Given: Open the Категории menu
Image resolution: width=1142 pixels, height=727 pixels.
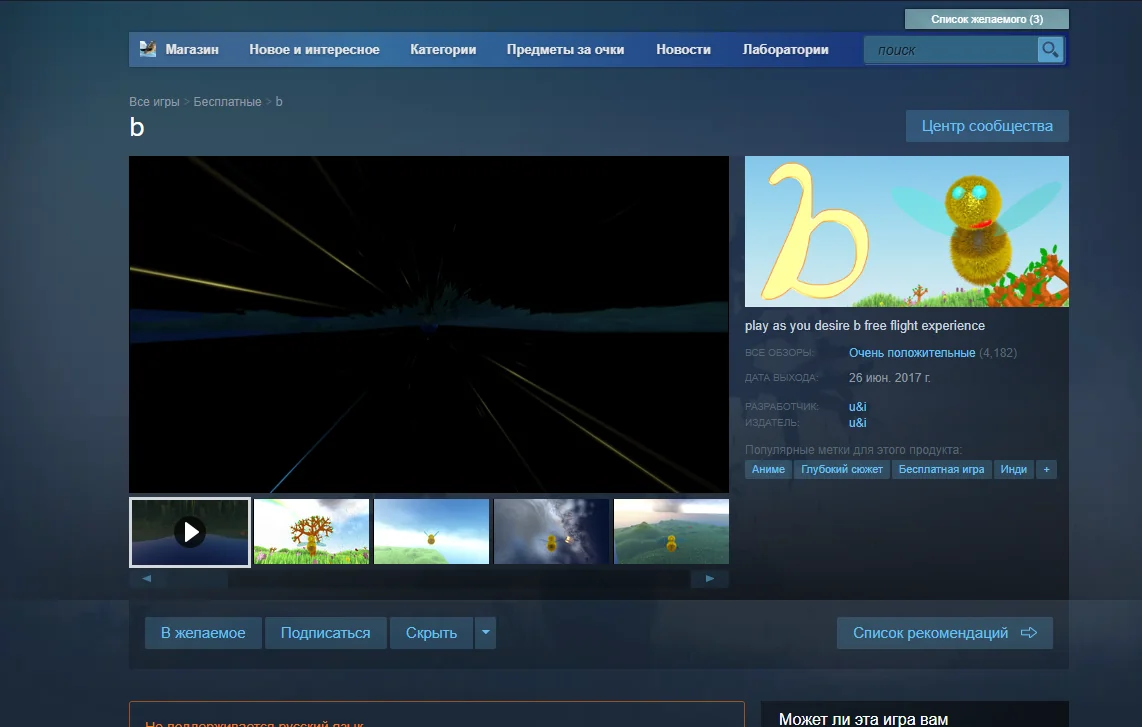Looking at the screenshot, I should coord(443,50).
